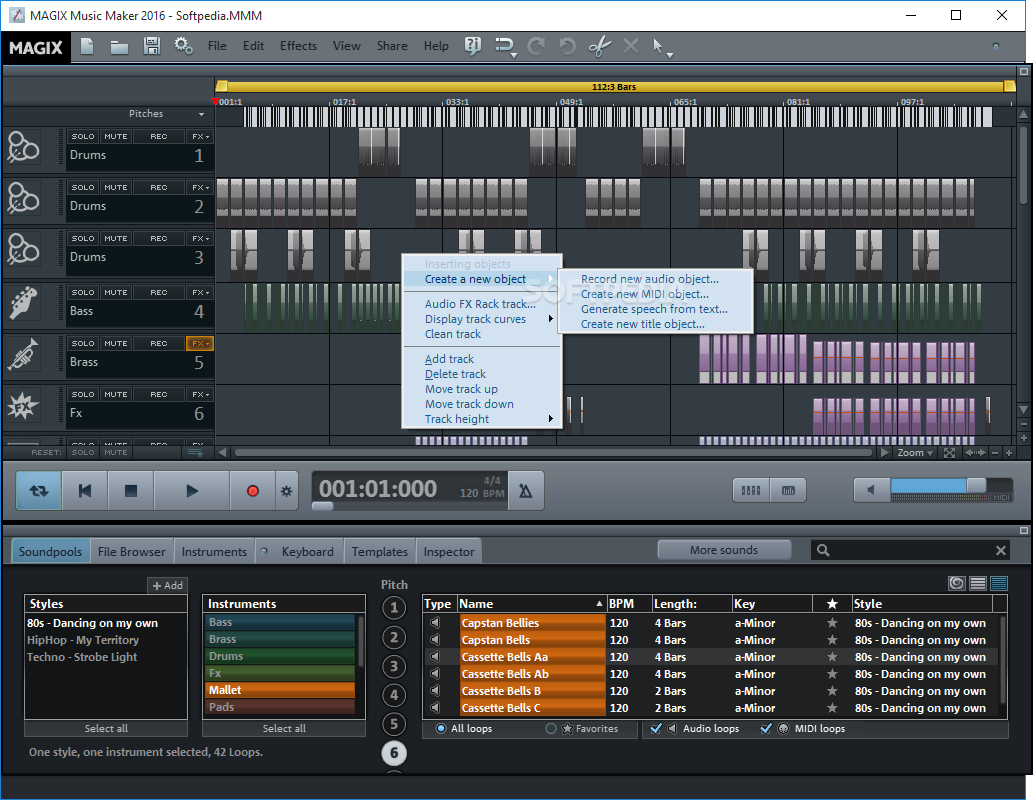The height and width of the screenshot is (800, 1033).
Task: Click the stop playback button
Action: coord(131,491)
